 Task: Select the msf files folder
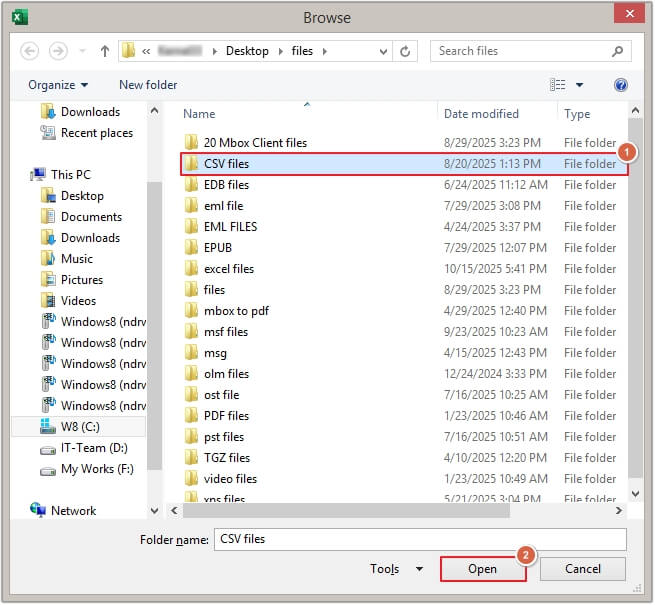404,332
